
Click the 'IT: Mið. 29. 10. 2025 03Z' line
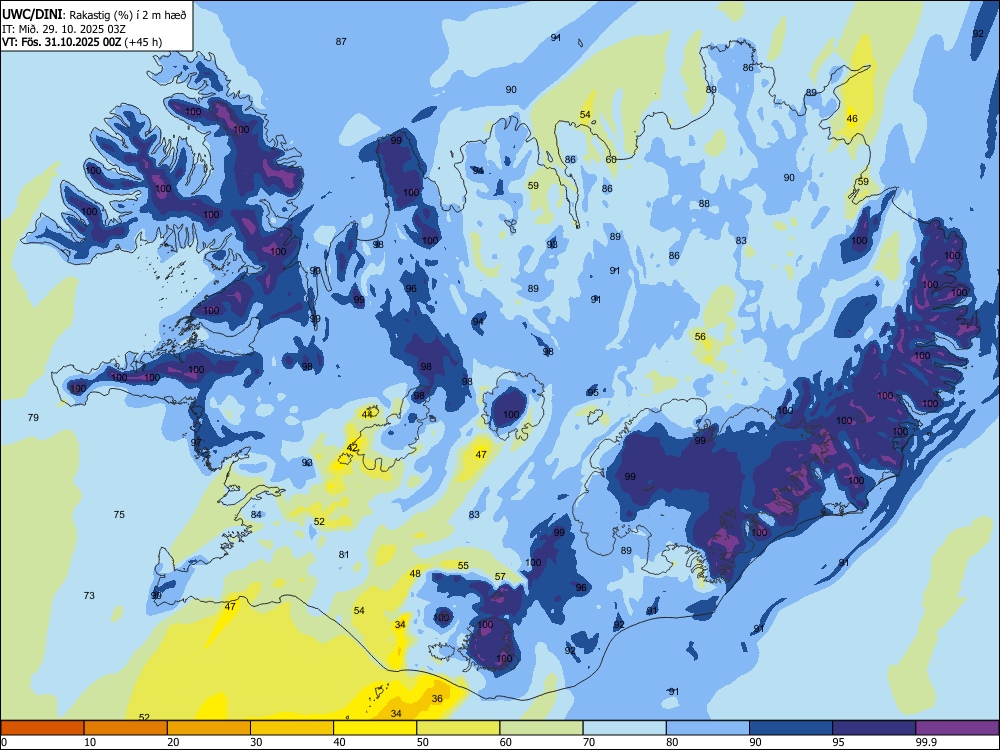click(66, 29)
